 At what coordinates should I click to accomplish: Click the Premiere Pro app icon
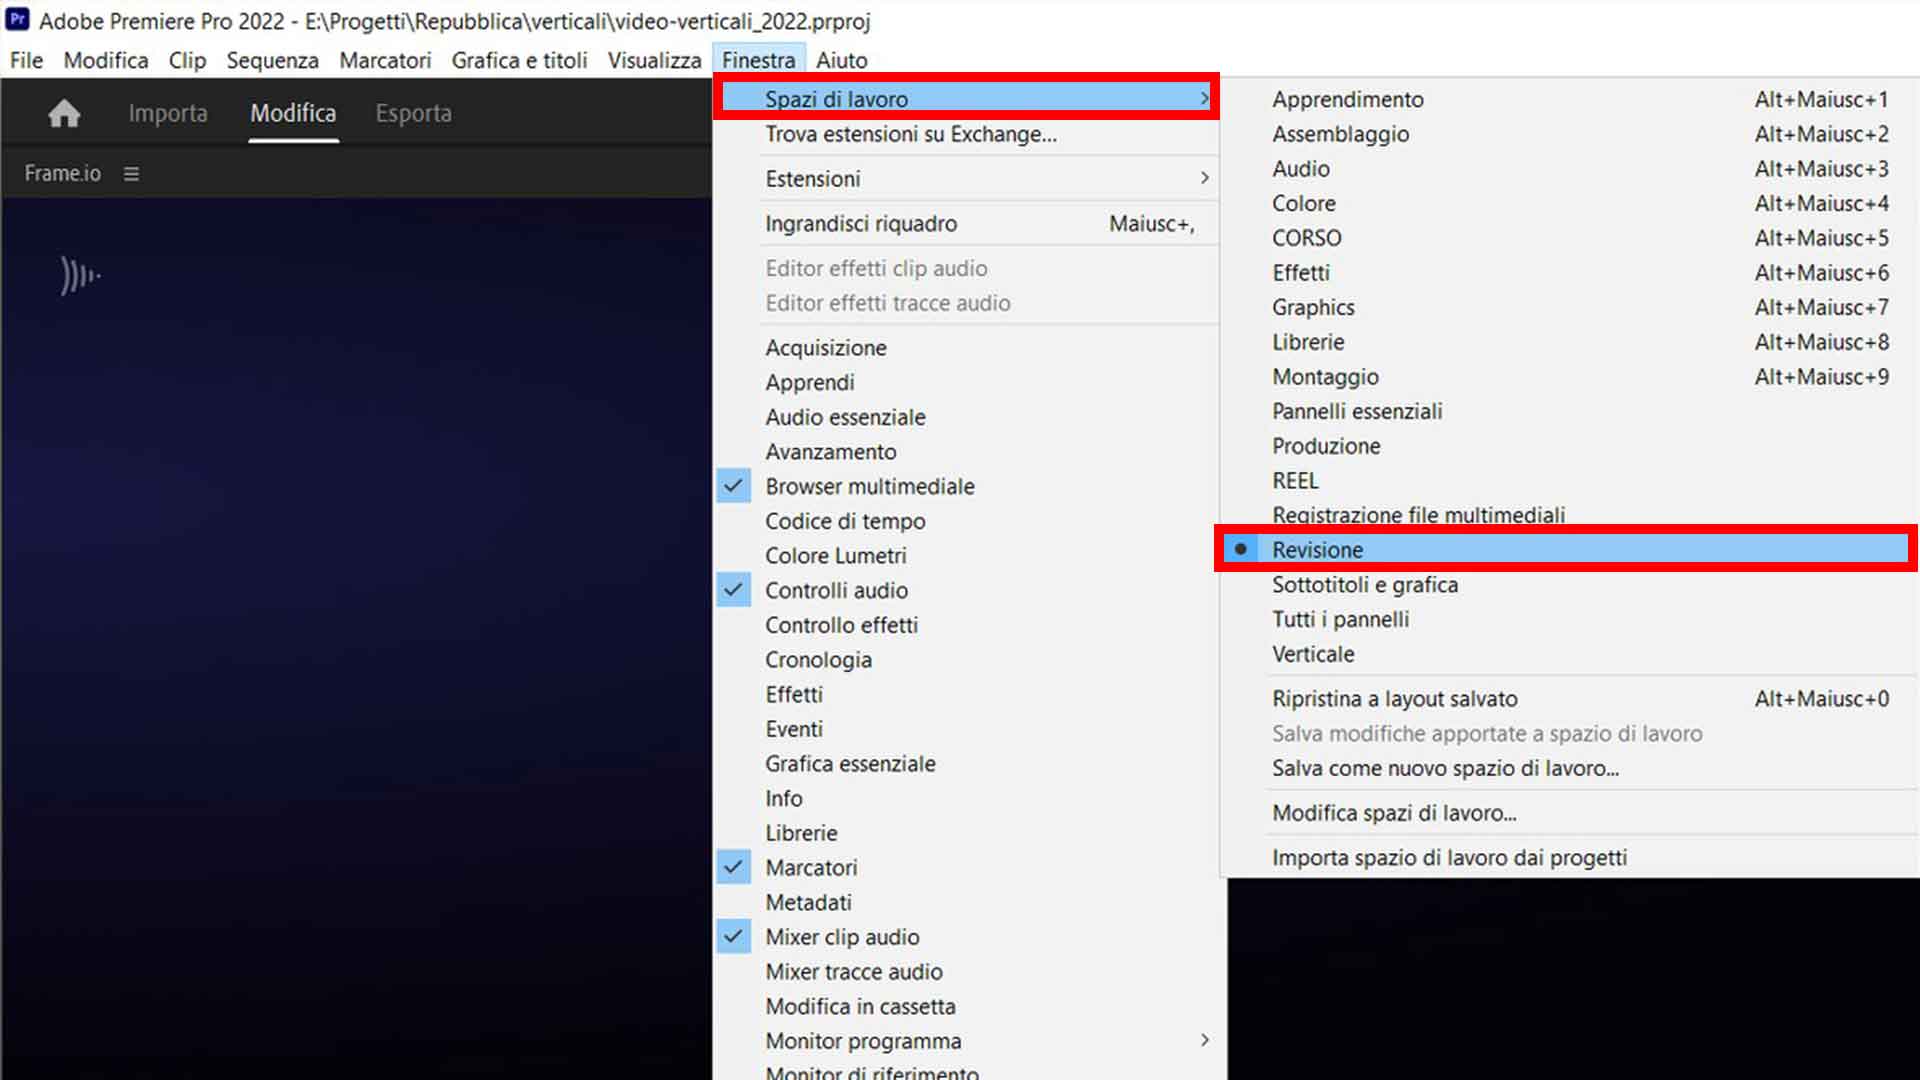pos(17,19)
